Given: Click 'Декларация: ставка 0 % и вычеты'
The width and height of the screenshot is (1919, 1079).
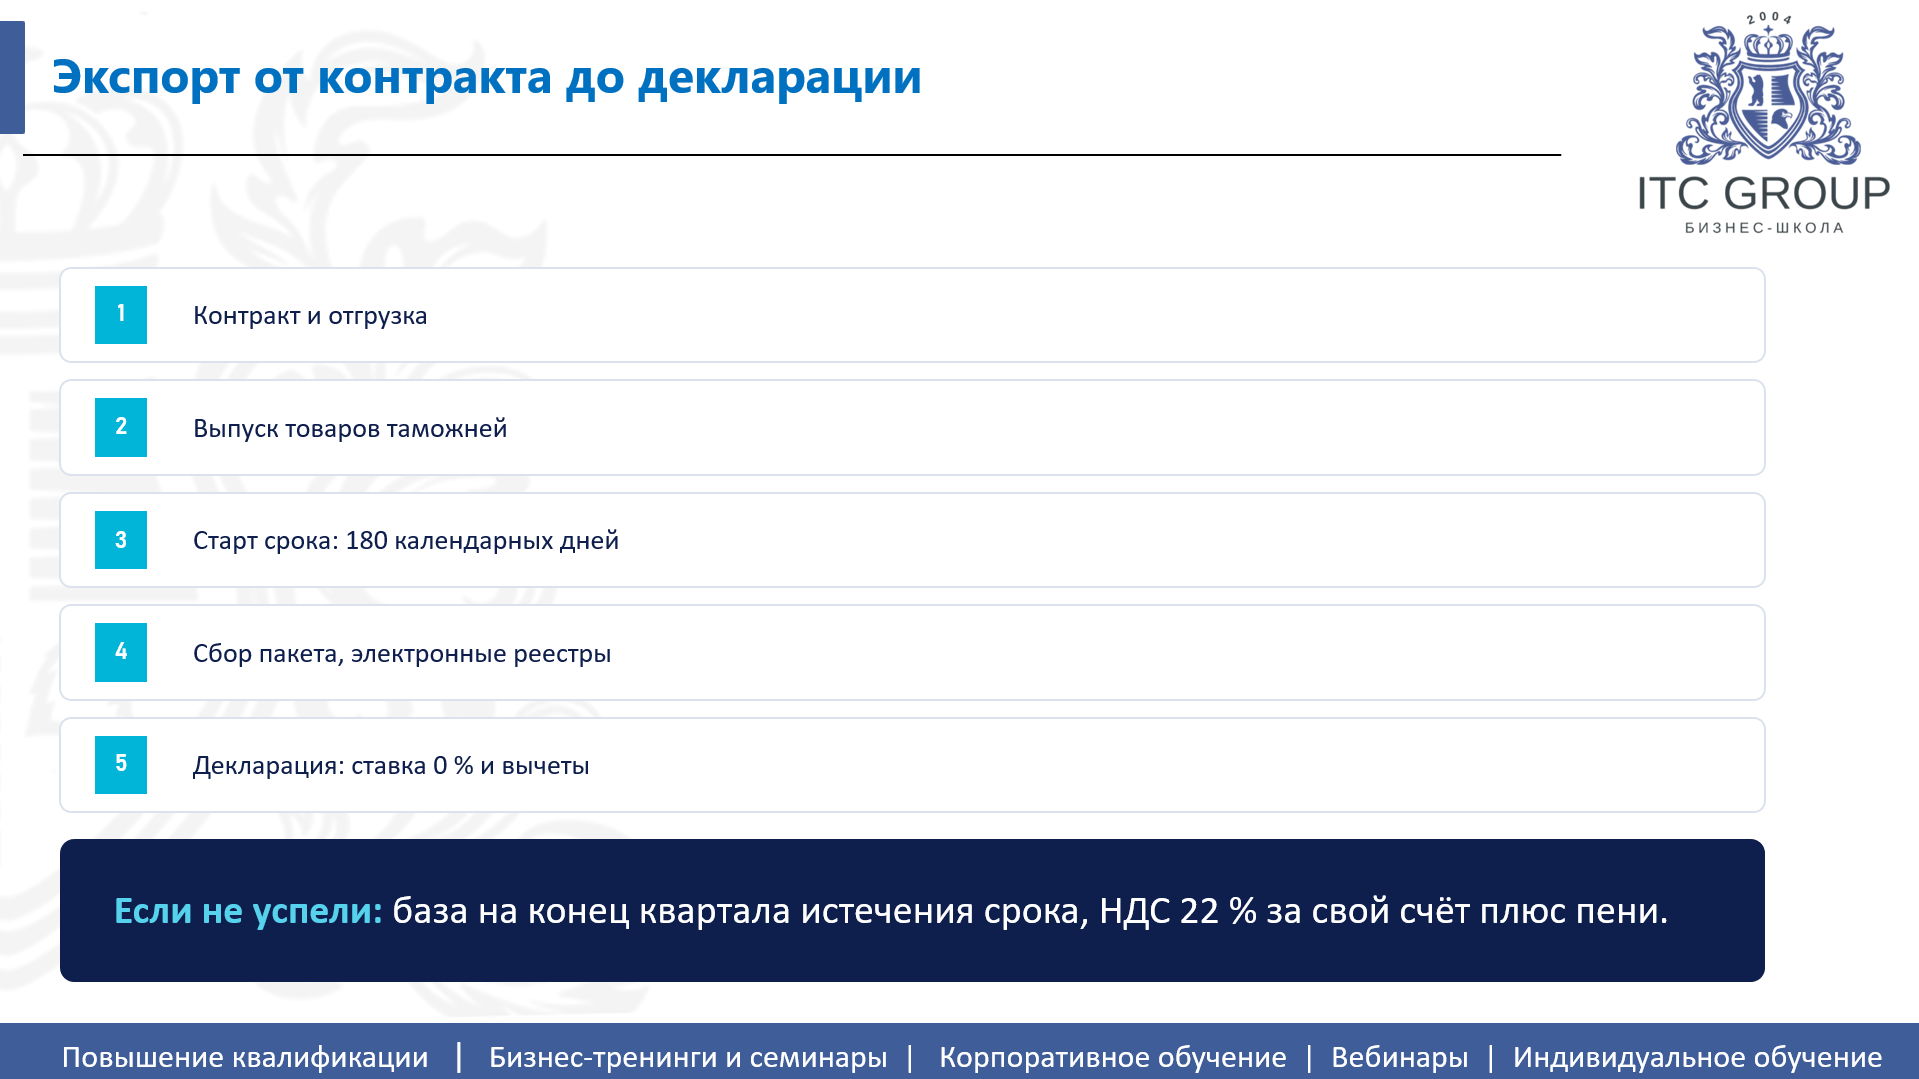Looking at the screenshot, I should pyautogui.click(x=391, y=766).
